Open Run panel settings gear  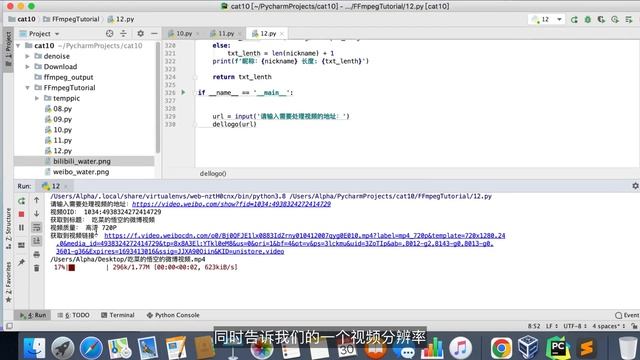point(635,186)
